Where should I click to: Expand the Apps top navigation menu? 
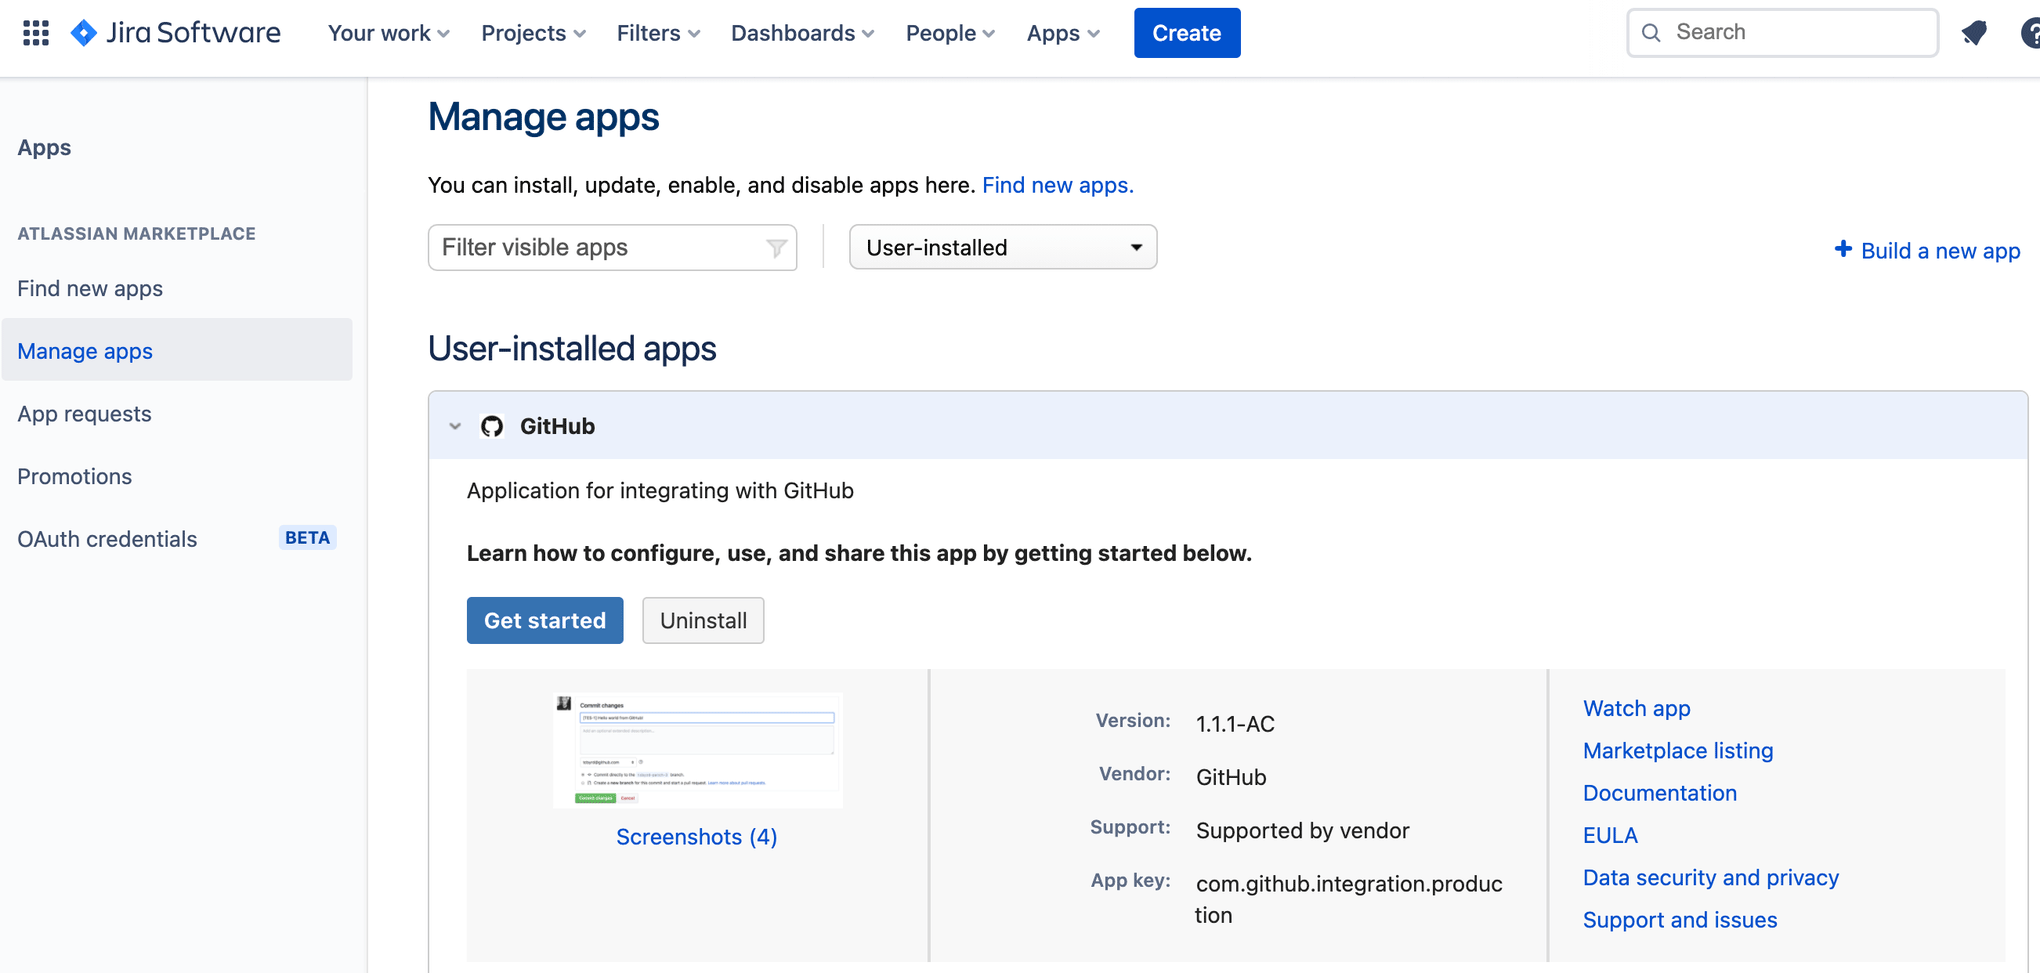pyautogui.click(x=1063, y=33)
